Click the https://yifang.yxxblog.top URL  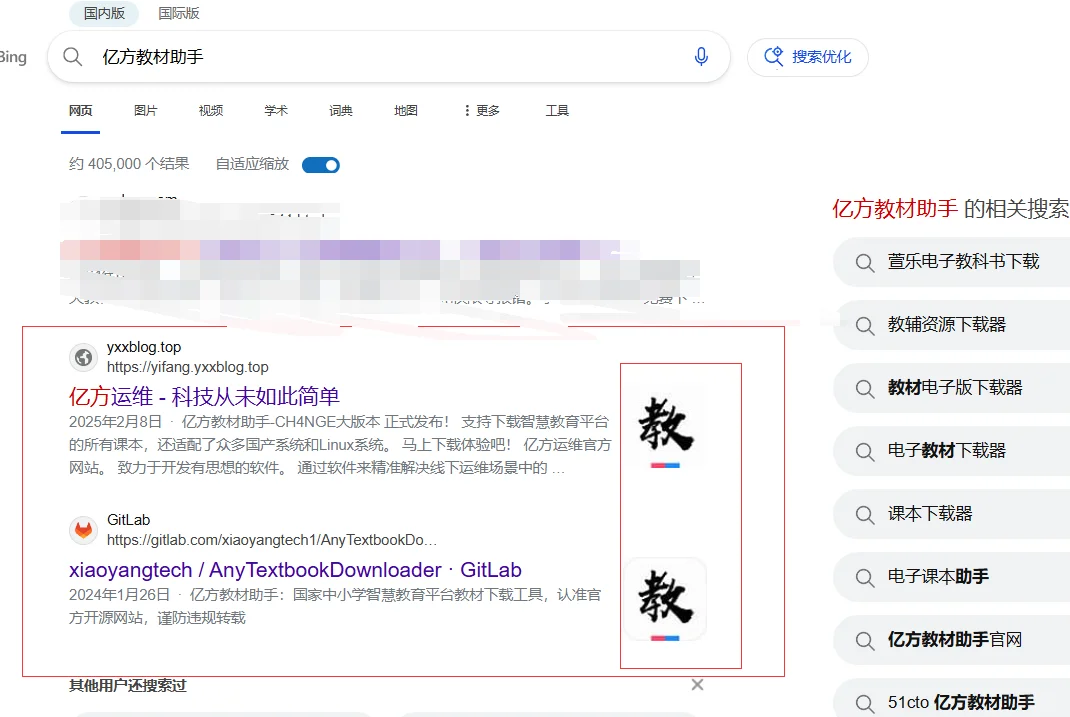click(188, 367)
